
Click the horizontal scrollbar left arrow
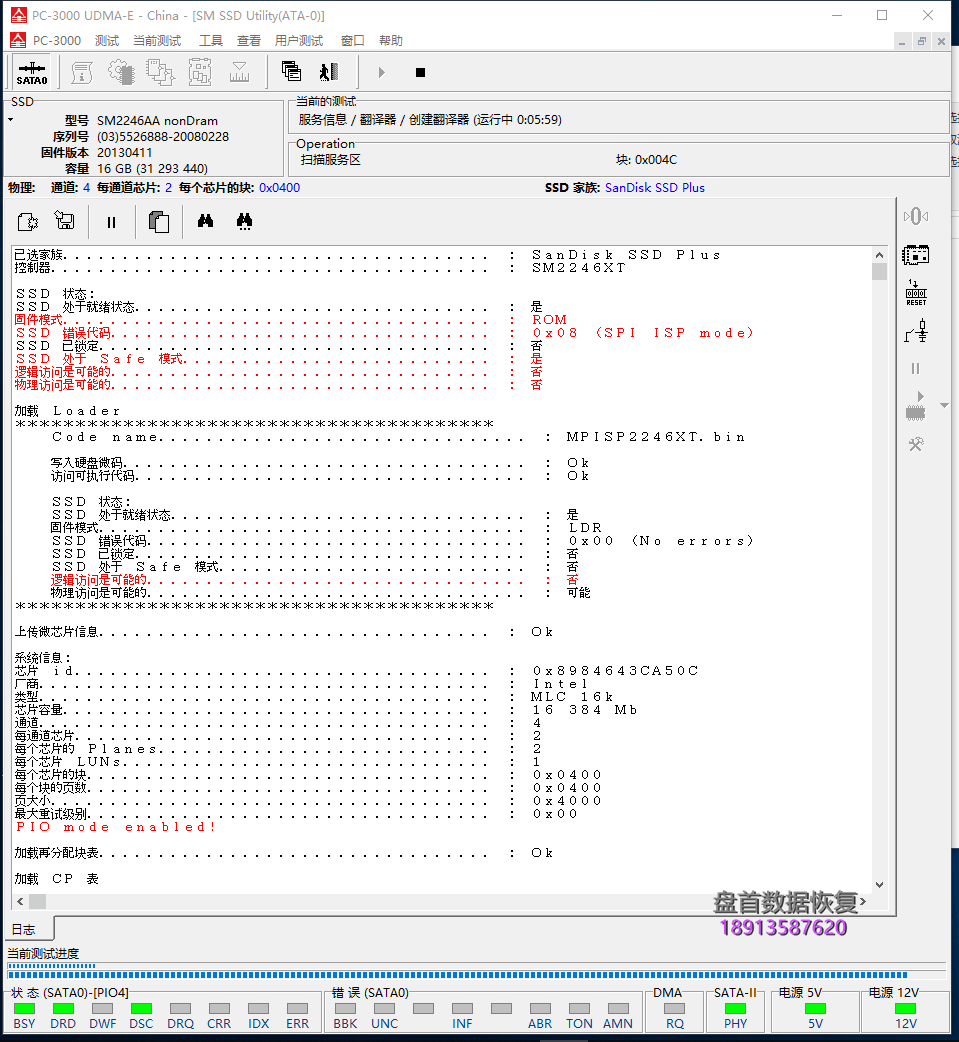(x=20, y=901)
